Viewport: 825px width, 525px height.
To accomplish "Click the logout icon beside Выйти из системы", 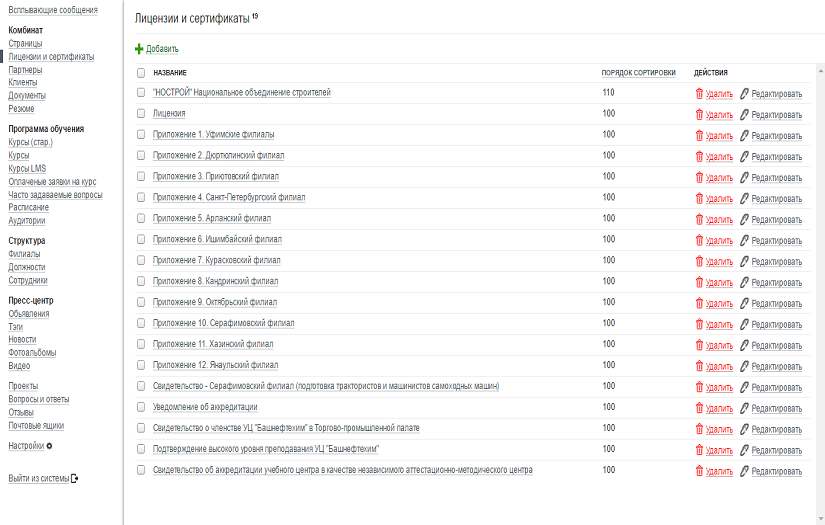I will (75, 478).
